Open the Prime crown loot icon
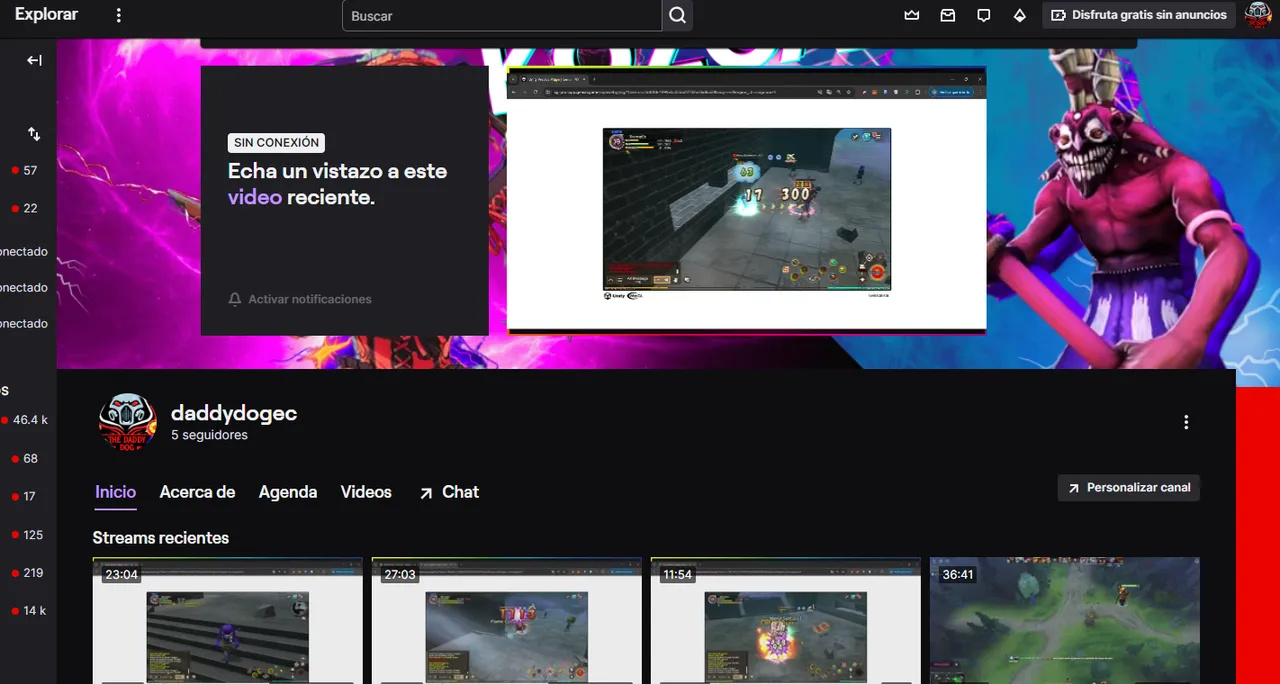 911,15
